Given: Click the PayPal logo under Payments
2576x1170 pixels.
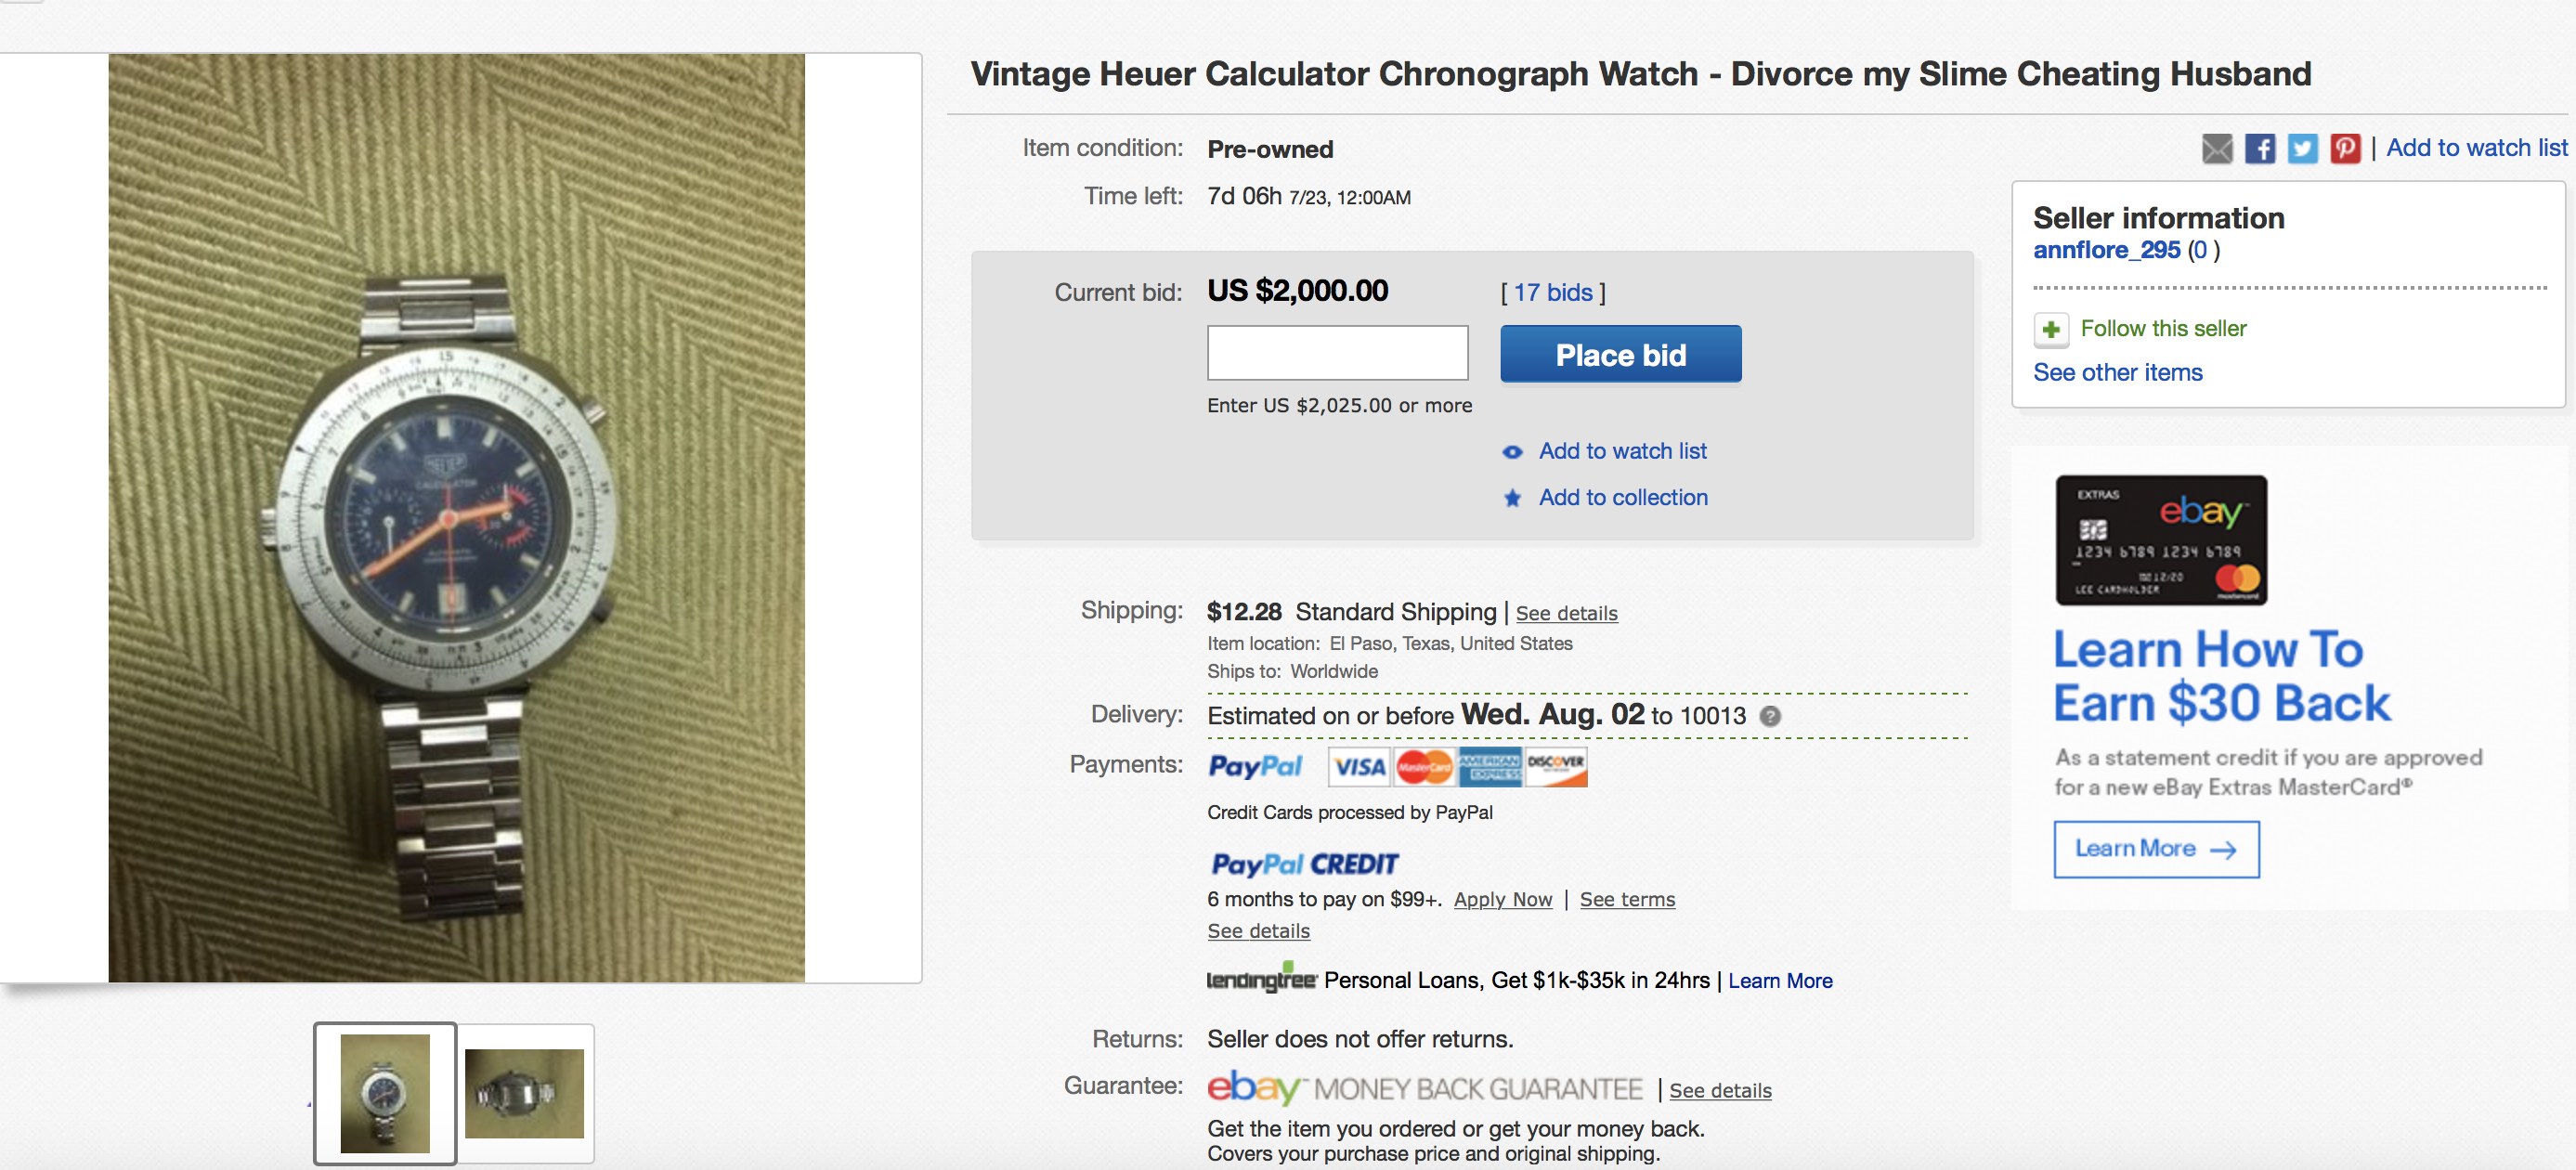Looking at the screenshot, I should (x=1255, y=766).
